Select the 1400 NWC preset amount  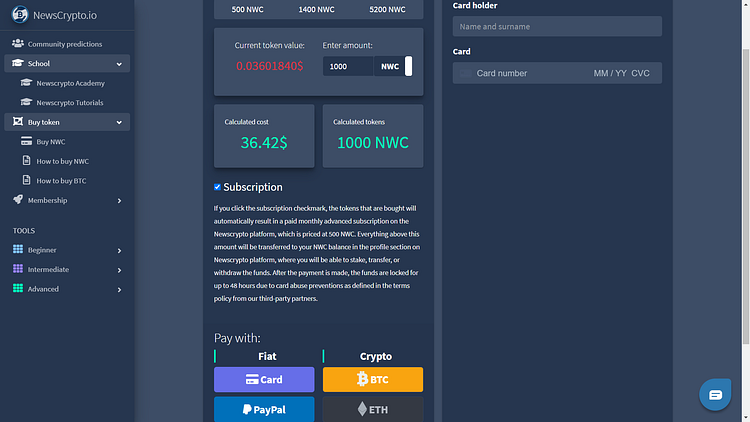(x=316, y=9)
